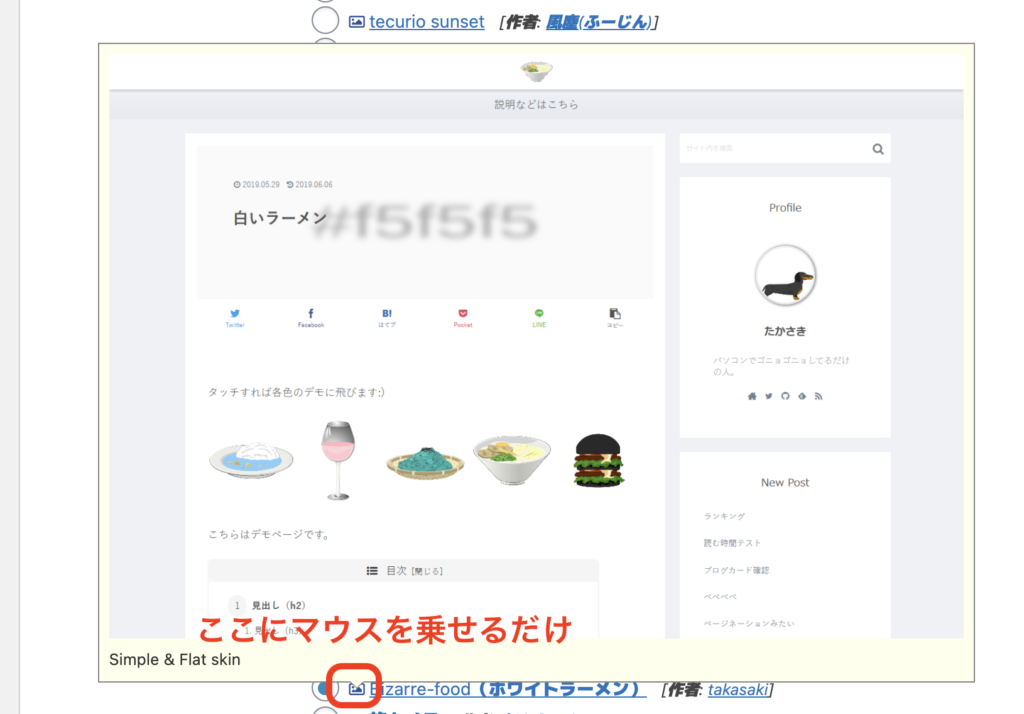
Task: Open the takasaki author link
Action: click(x=738, y=689)
